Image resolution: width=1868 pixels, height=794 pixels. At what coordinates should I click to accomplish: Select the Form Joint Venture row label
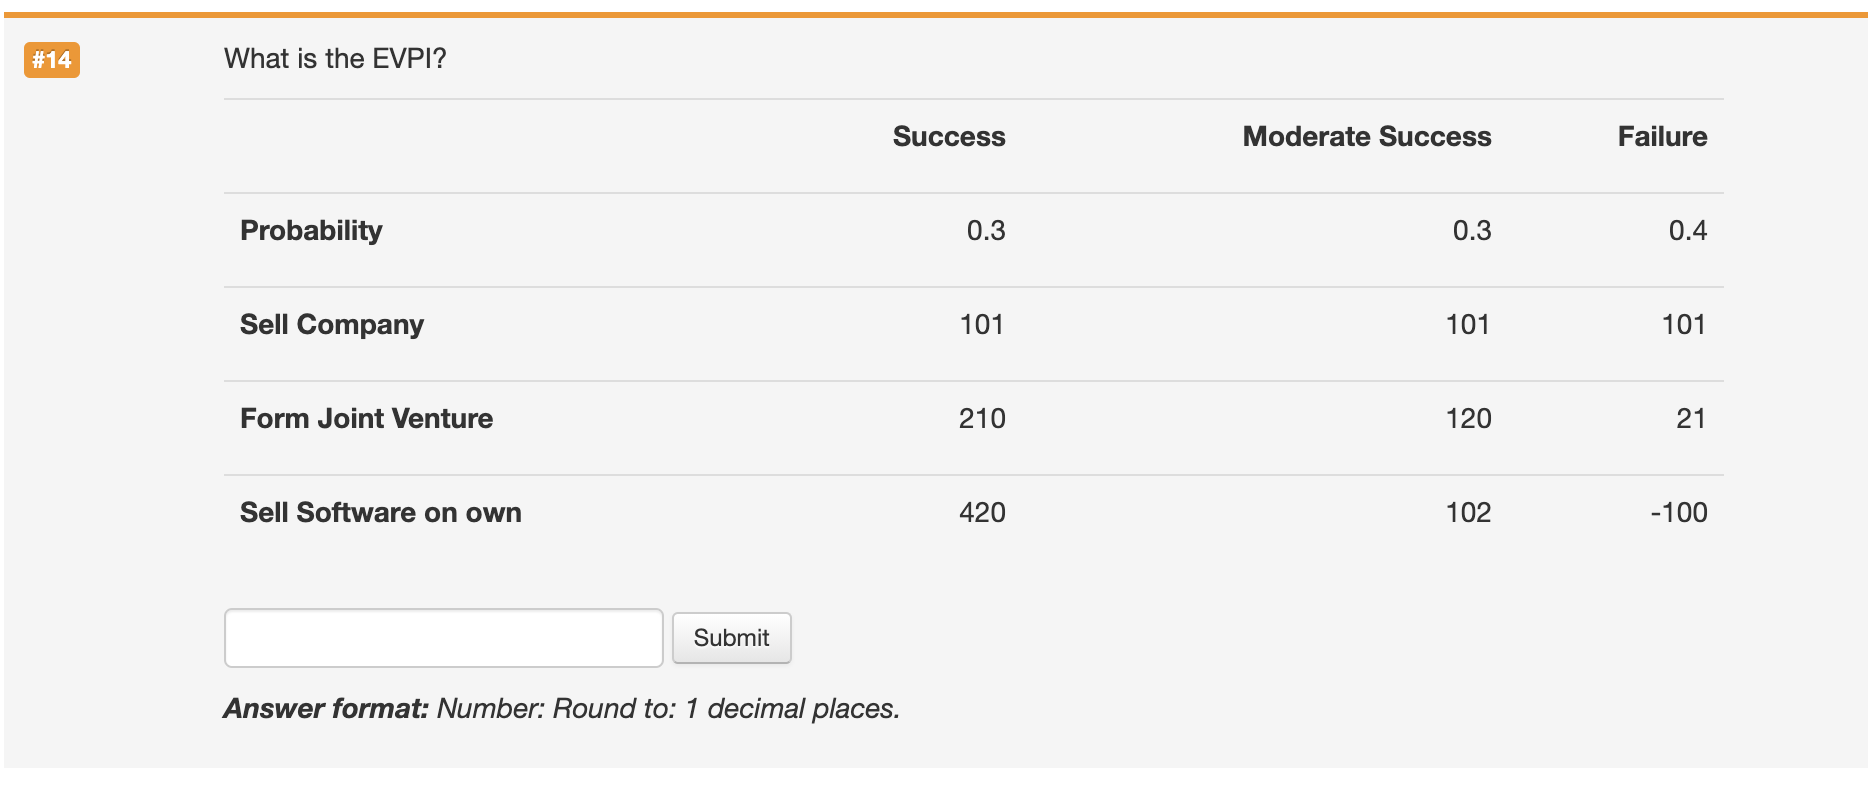click(365, 418)
